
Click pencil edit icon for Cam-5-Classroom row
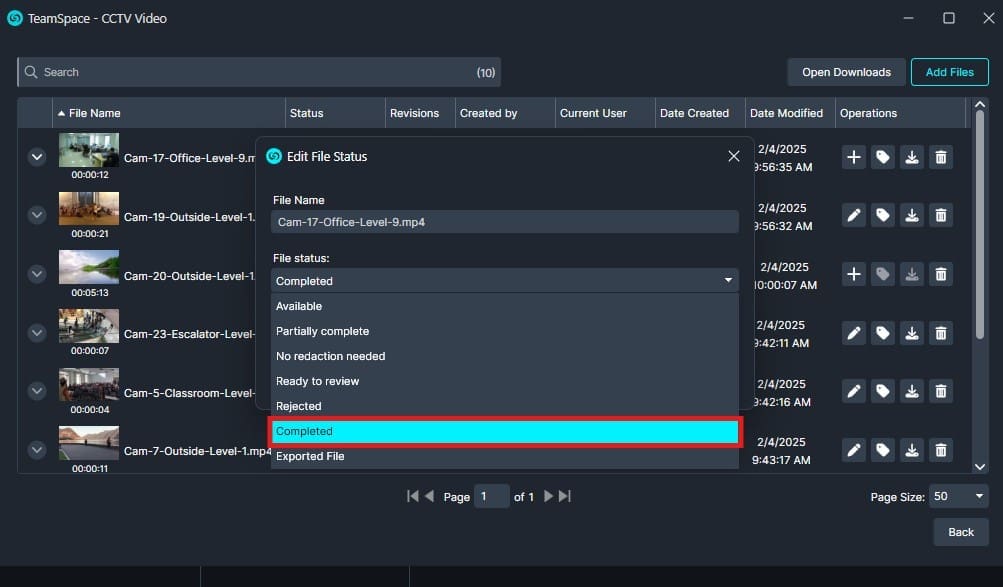coord(853,391)
